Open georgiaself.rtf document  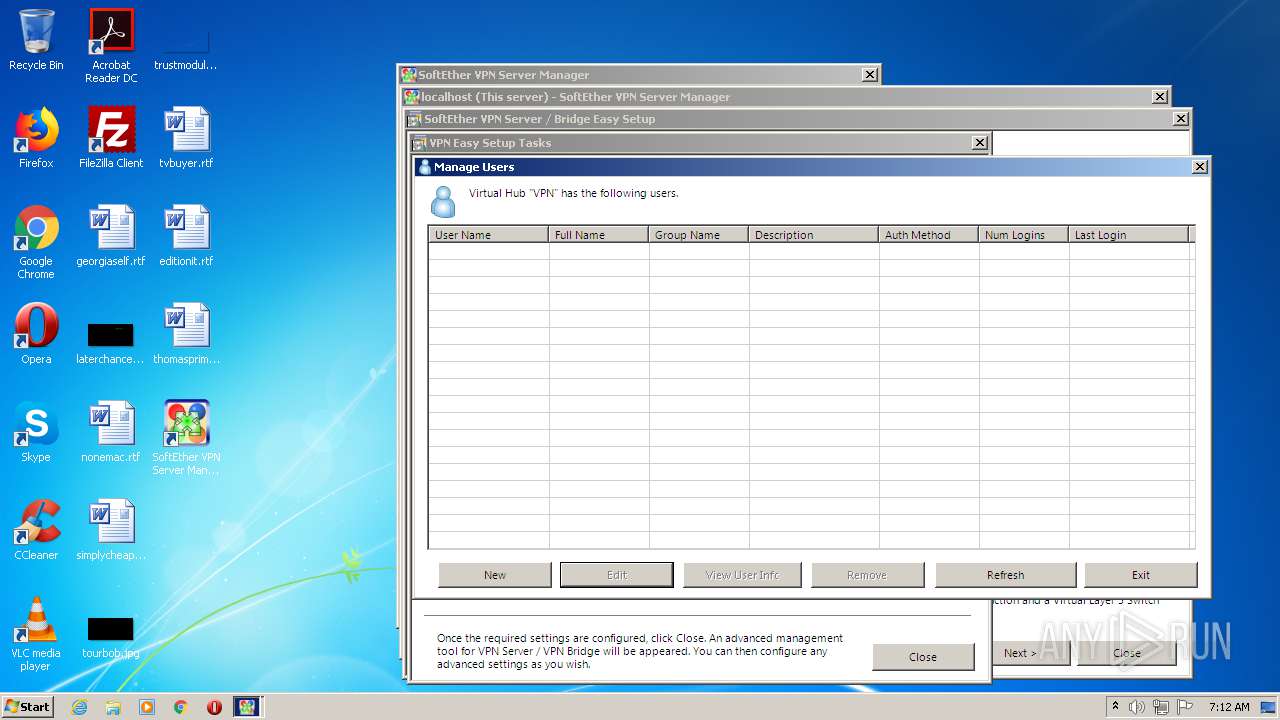coord(111,236)
